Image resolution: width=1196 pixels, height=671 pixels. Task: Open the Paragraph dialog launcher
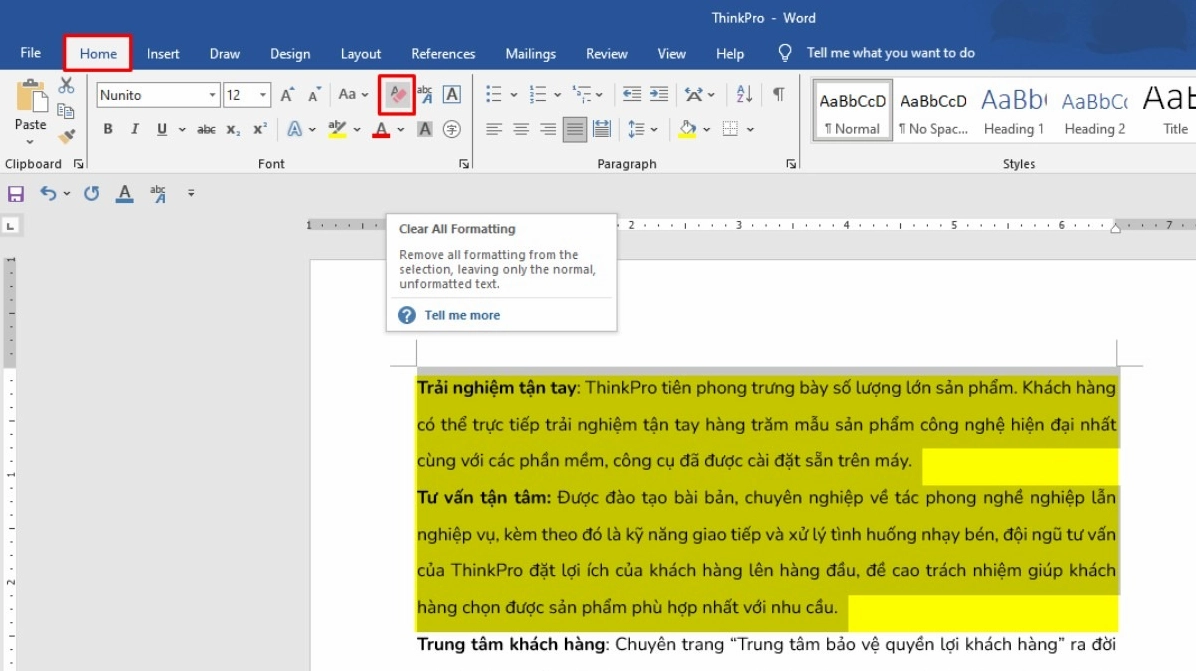(791, 164)
